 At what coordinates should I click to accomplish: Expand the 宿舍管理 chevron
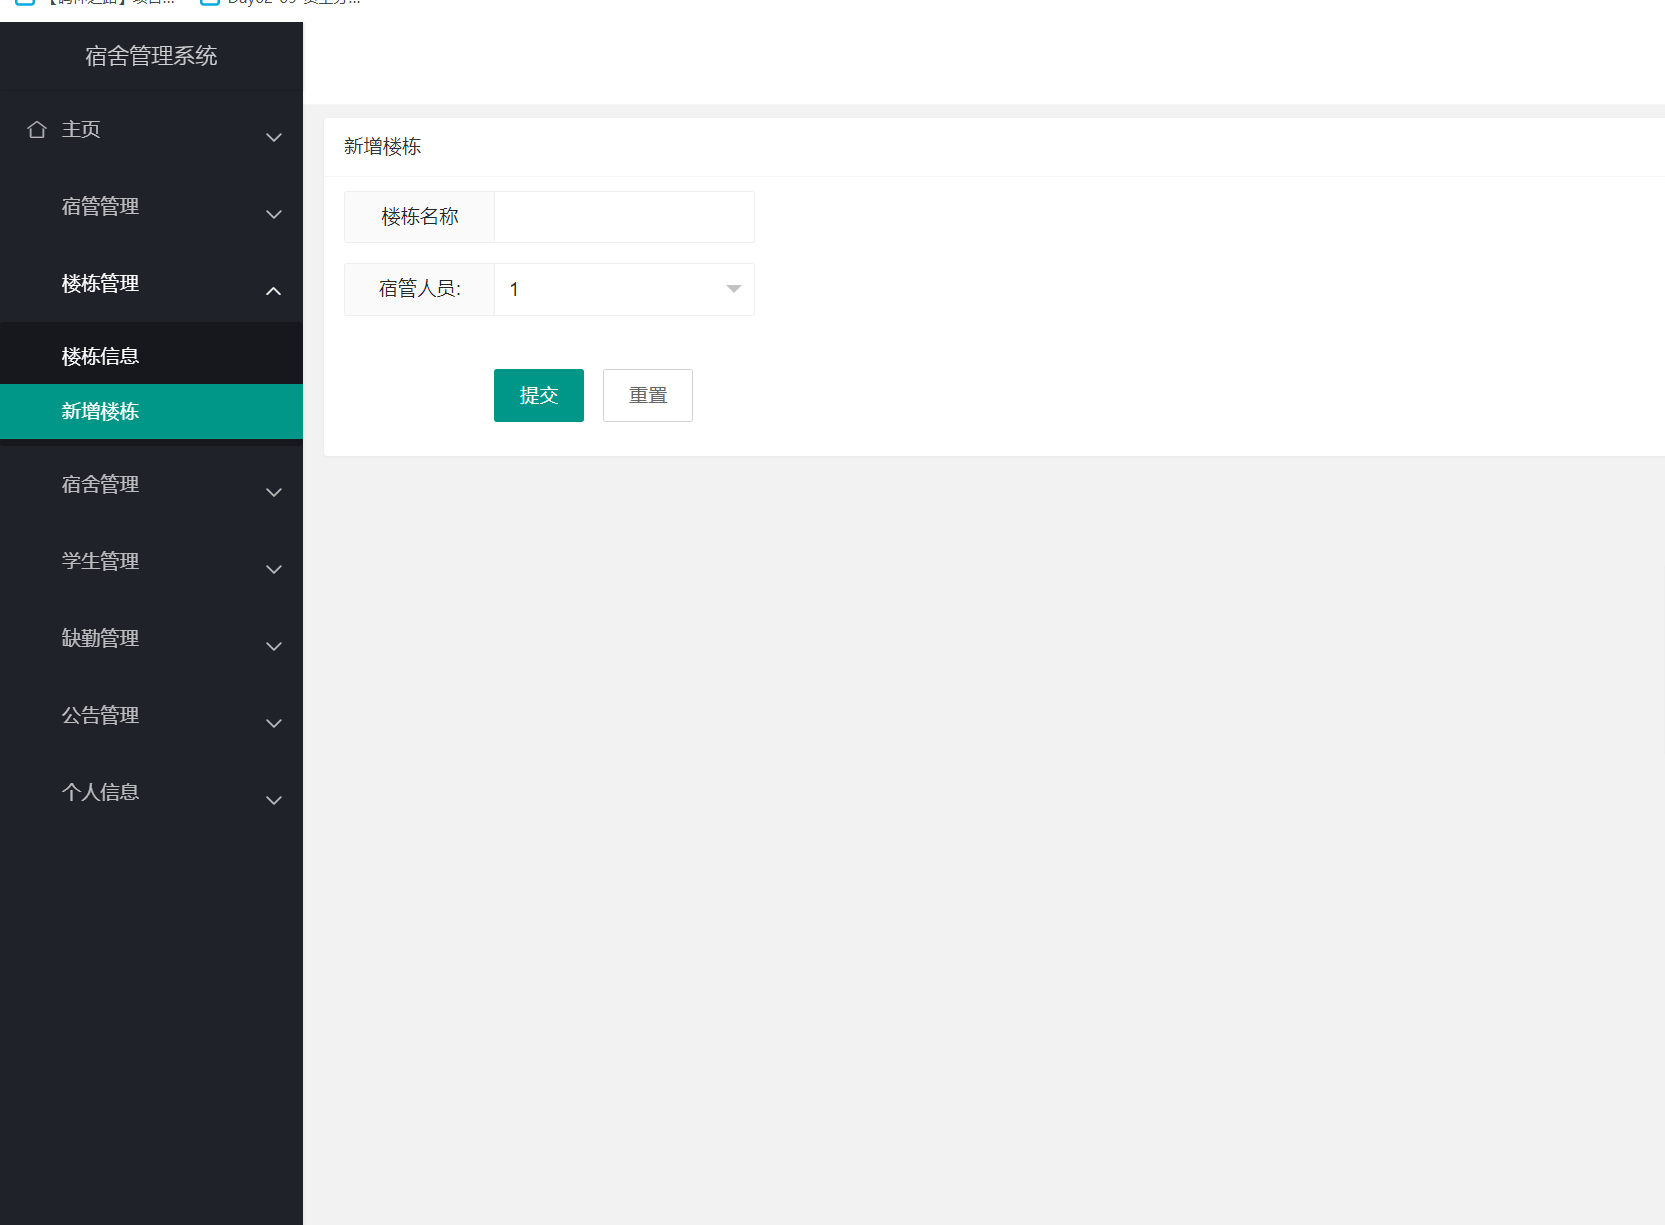click(274, 492)
